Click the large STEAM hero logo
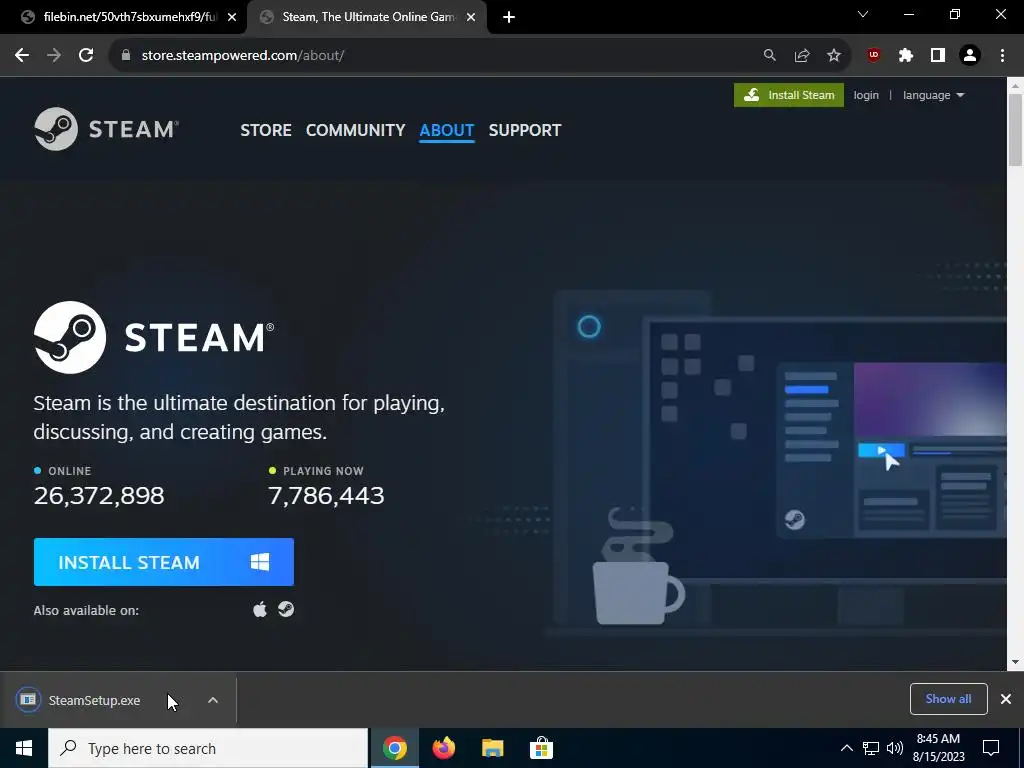This screenshot has width=1024, height=768. pyautogui.click(x=154, y=337)
